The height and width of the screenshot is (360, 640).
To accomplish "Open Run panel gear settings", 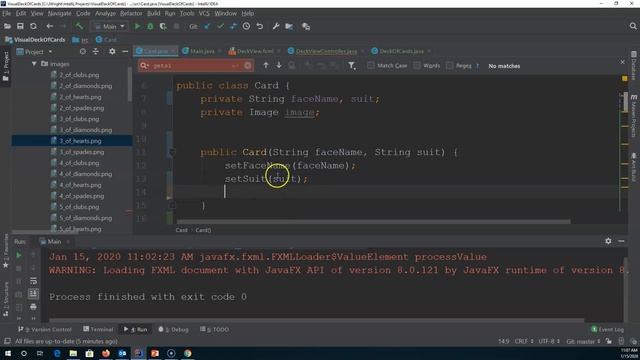I will [608, 241].
